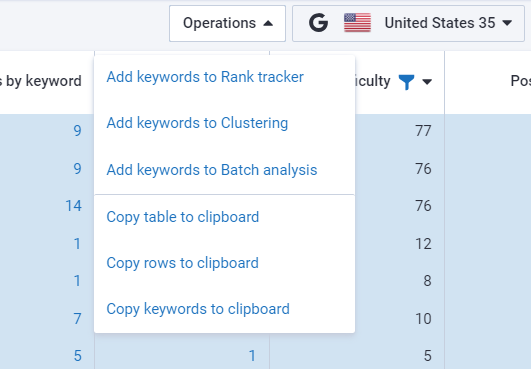Open the Operations dropdown button
This screenshot has height=369, width=531.
click(227, 23)
